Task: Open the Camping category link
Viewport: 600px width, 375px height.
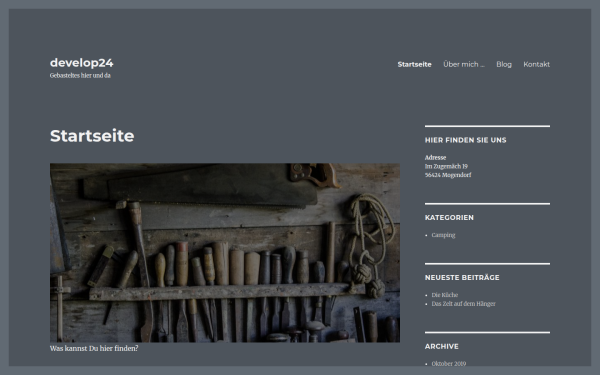Action: point(443,235)
